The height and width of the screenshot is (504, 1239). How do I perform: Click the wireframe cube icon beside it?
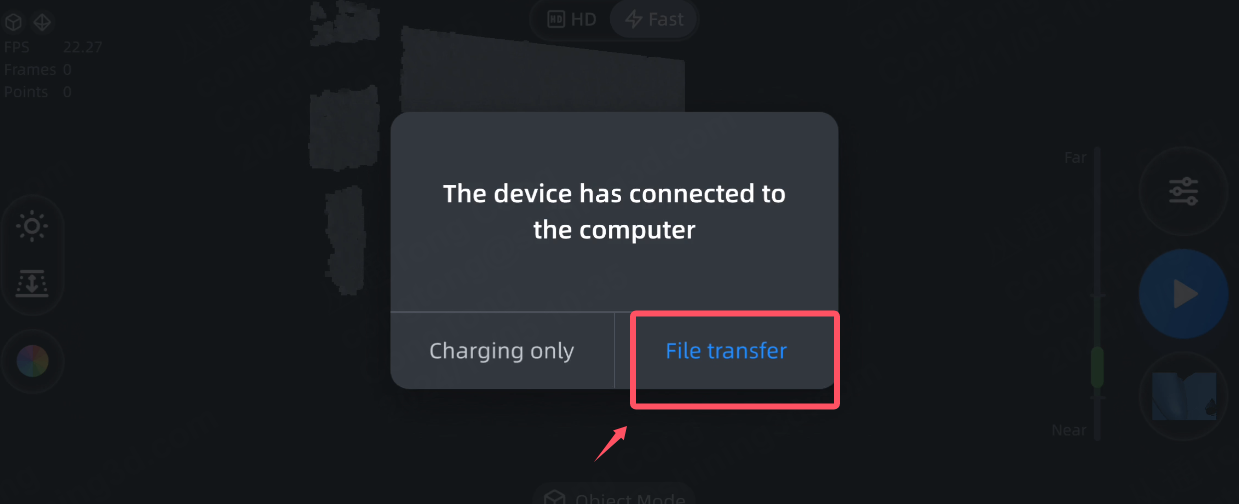(43, 22)
